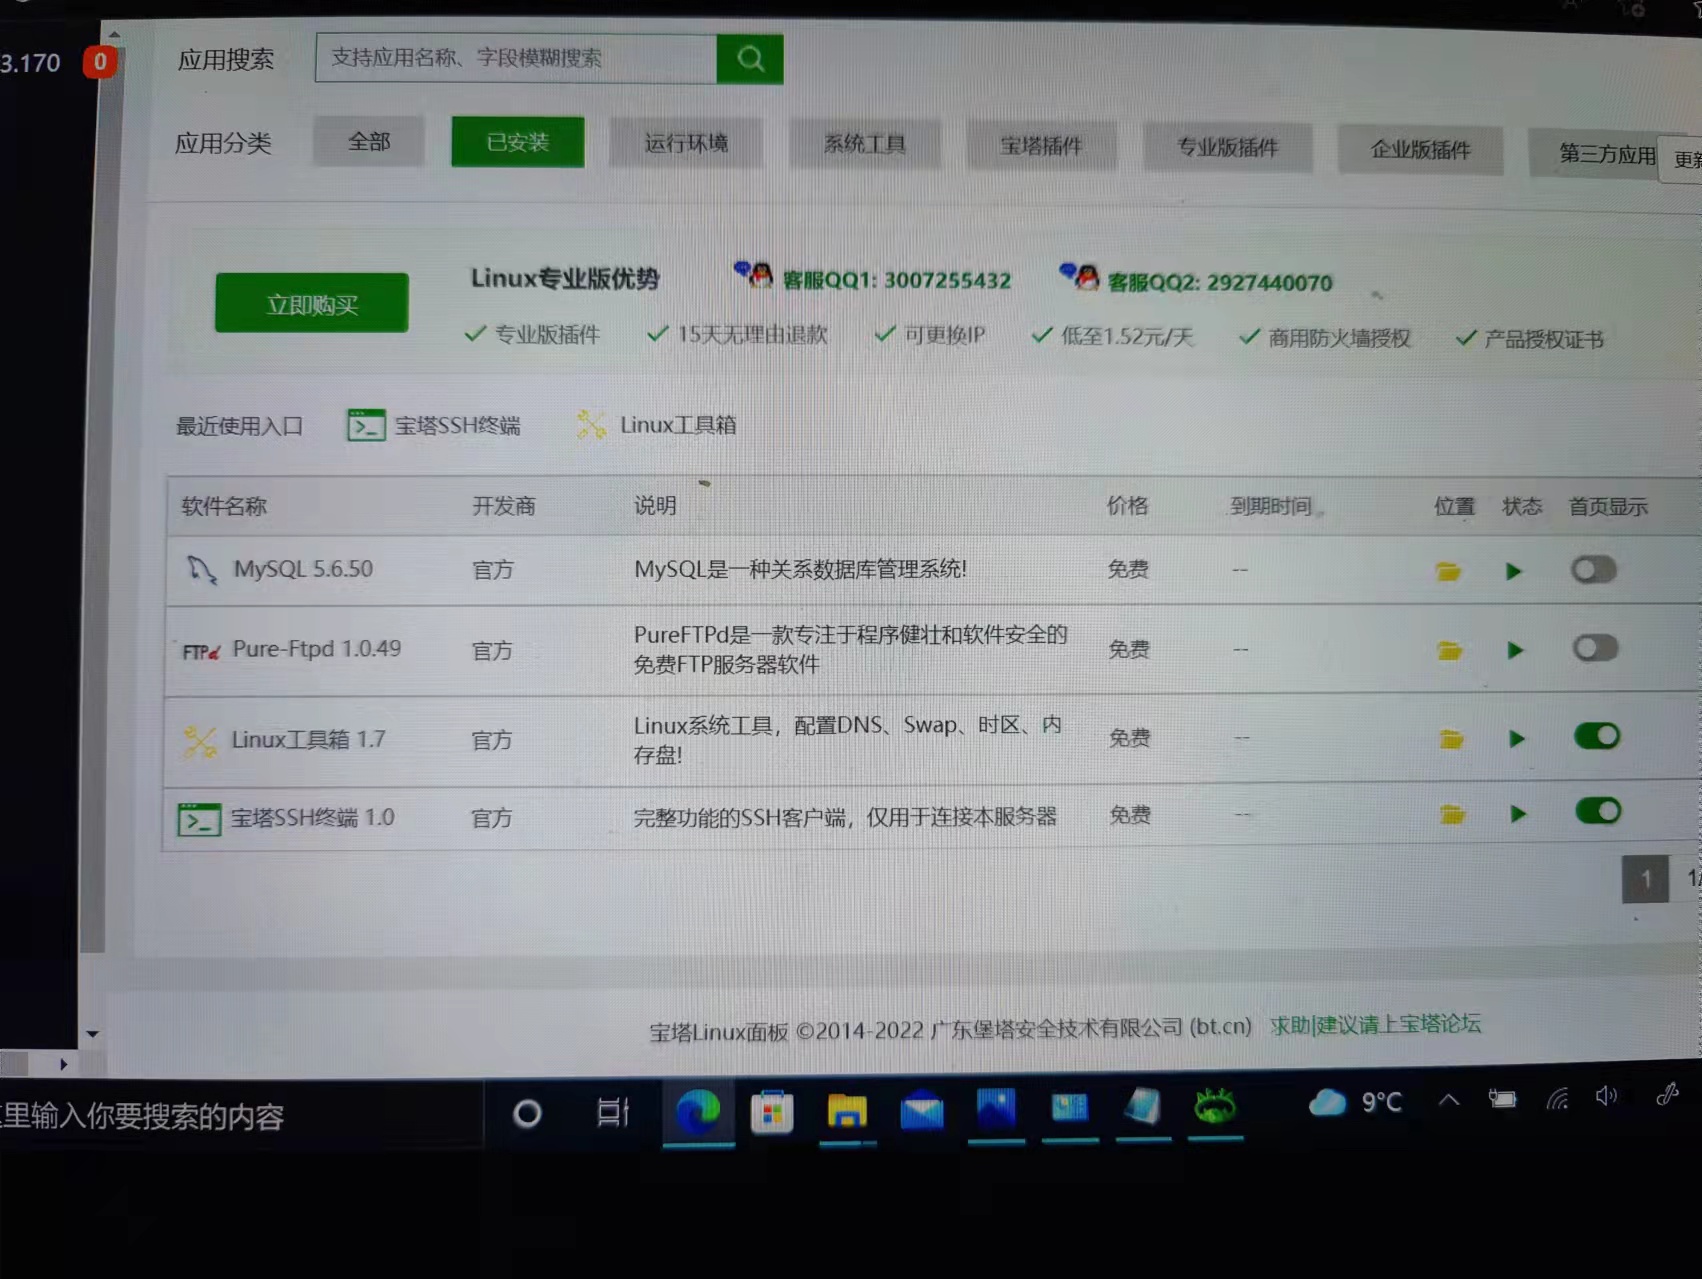Select the 全部 category tab

pos(369,141)
